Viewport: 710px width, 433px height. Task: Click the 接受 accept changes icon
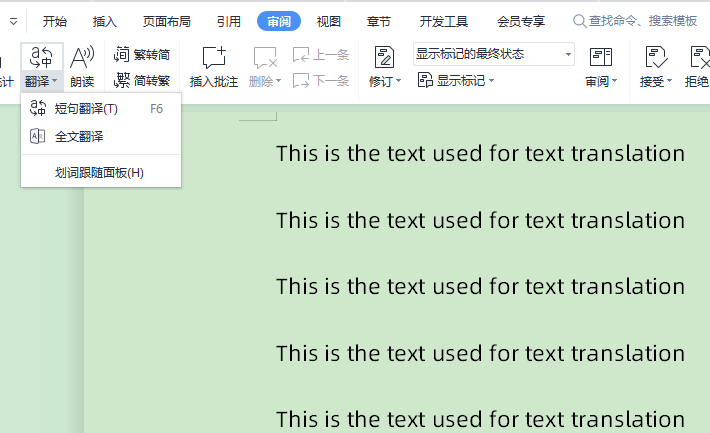coord(656,58)
